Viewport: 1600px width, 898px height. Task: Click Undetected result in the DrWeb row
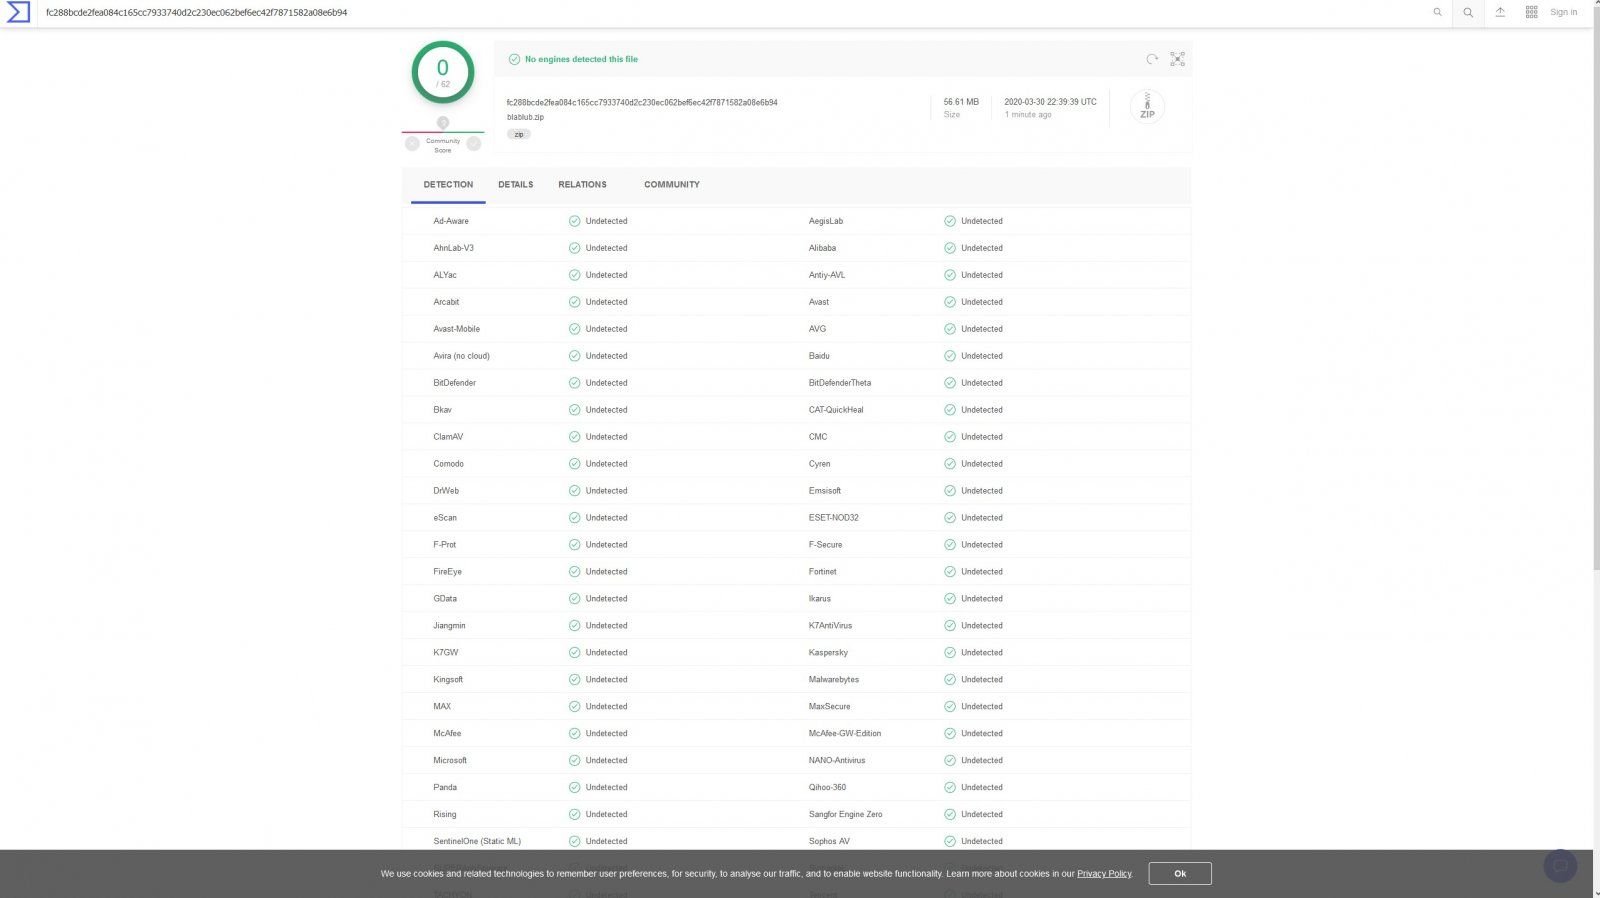606,491
